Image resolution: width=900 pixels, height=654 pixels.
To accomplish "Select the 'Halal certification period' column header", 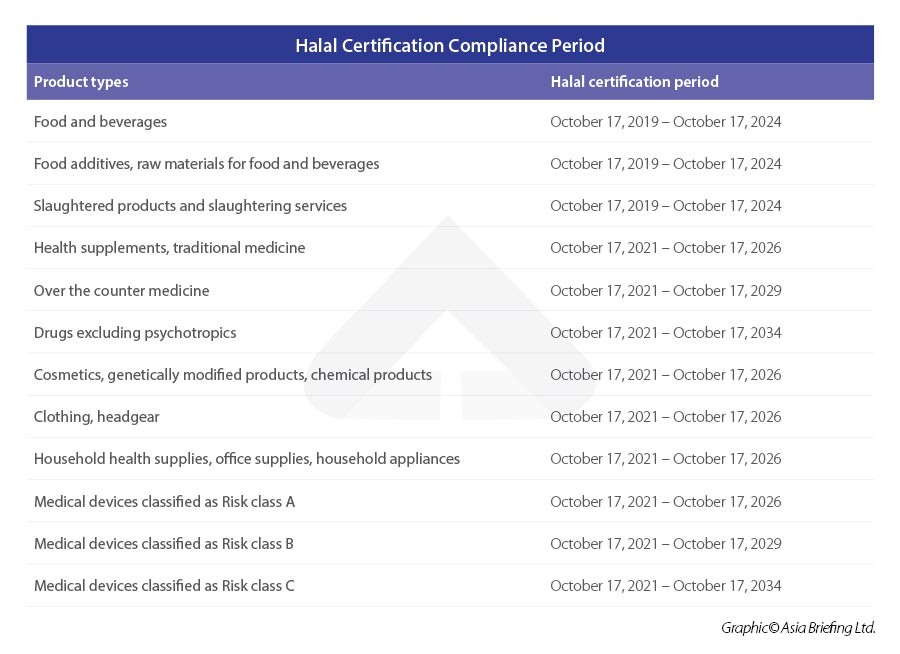I will point(634,82).
